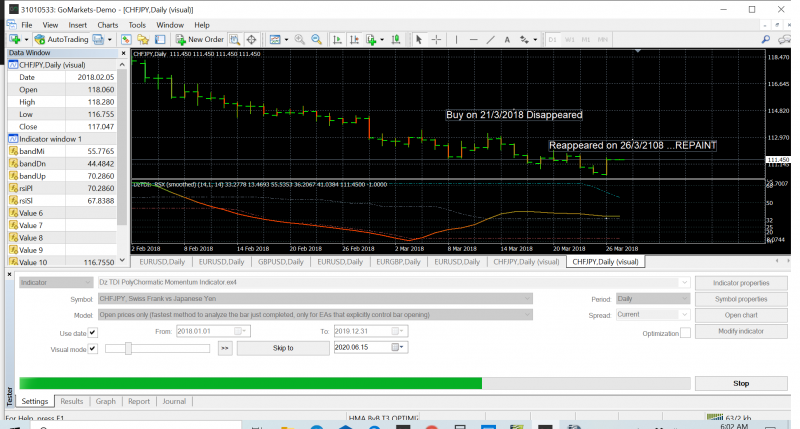Click the AutoTrading toolbar button
Screen dimensions: 800x429
[61, 39]
